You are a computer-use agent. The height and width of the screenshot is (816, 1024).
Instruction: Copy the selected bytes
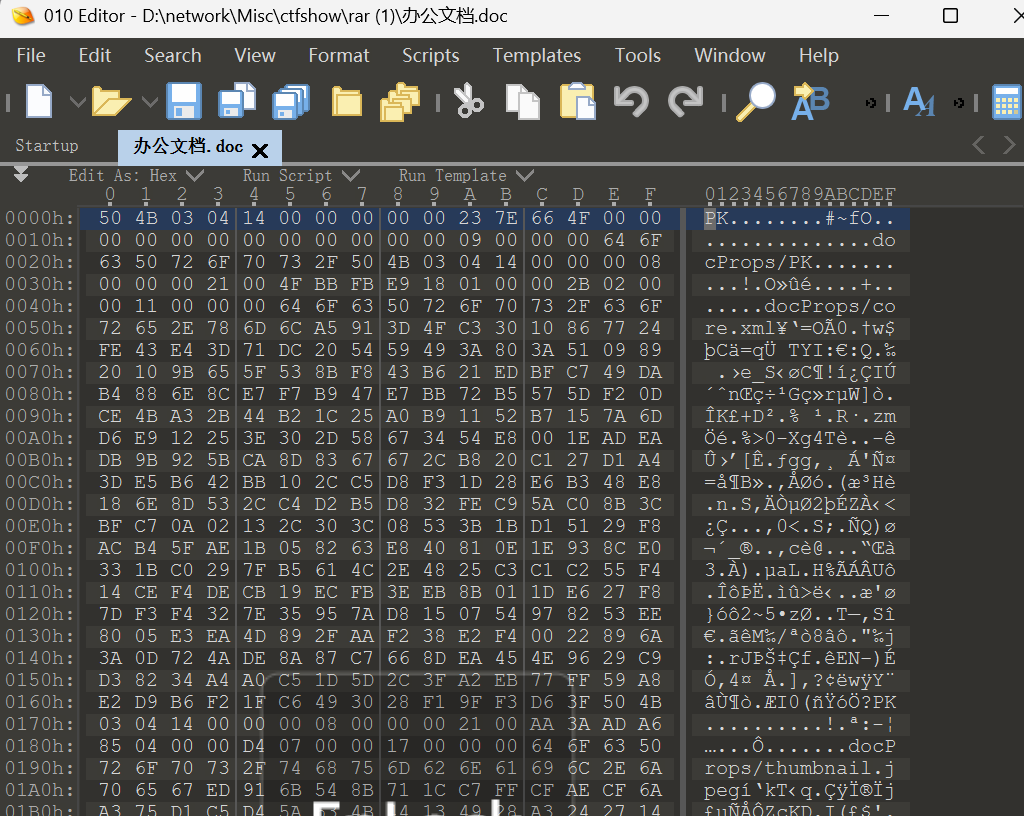(x=522, y=101)
